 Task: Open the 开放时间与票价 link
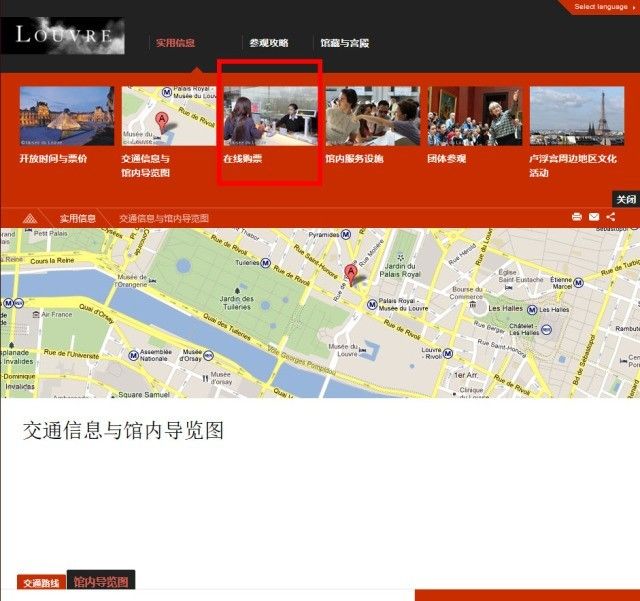[x=53, y=158]
